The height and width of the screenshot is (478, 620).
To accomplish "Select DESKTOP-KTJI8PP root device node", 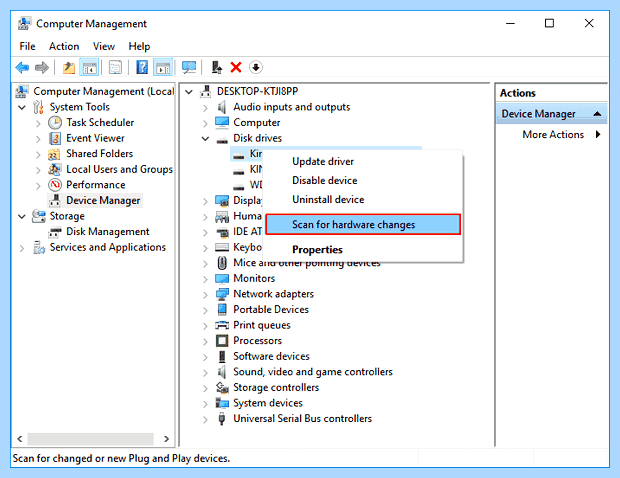I will [x=257, y=91].
